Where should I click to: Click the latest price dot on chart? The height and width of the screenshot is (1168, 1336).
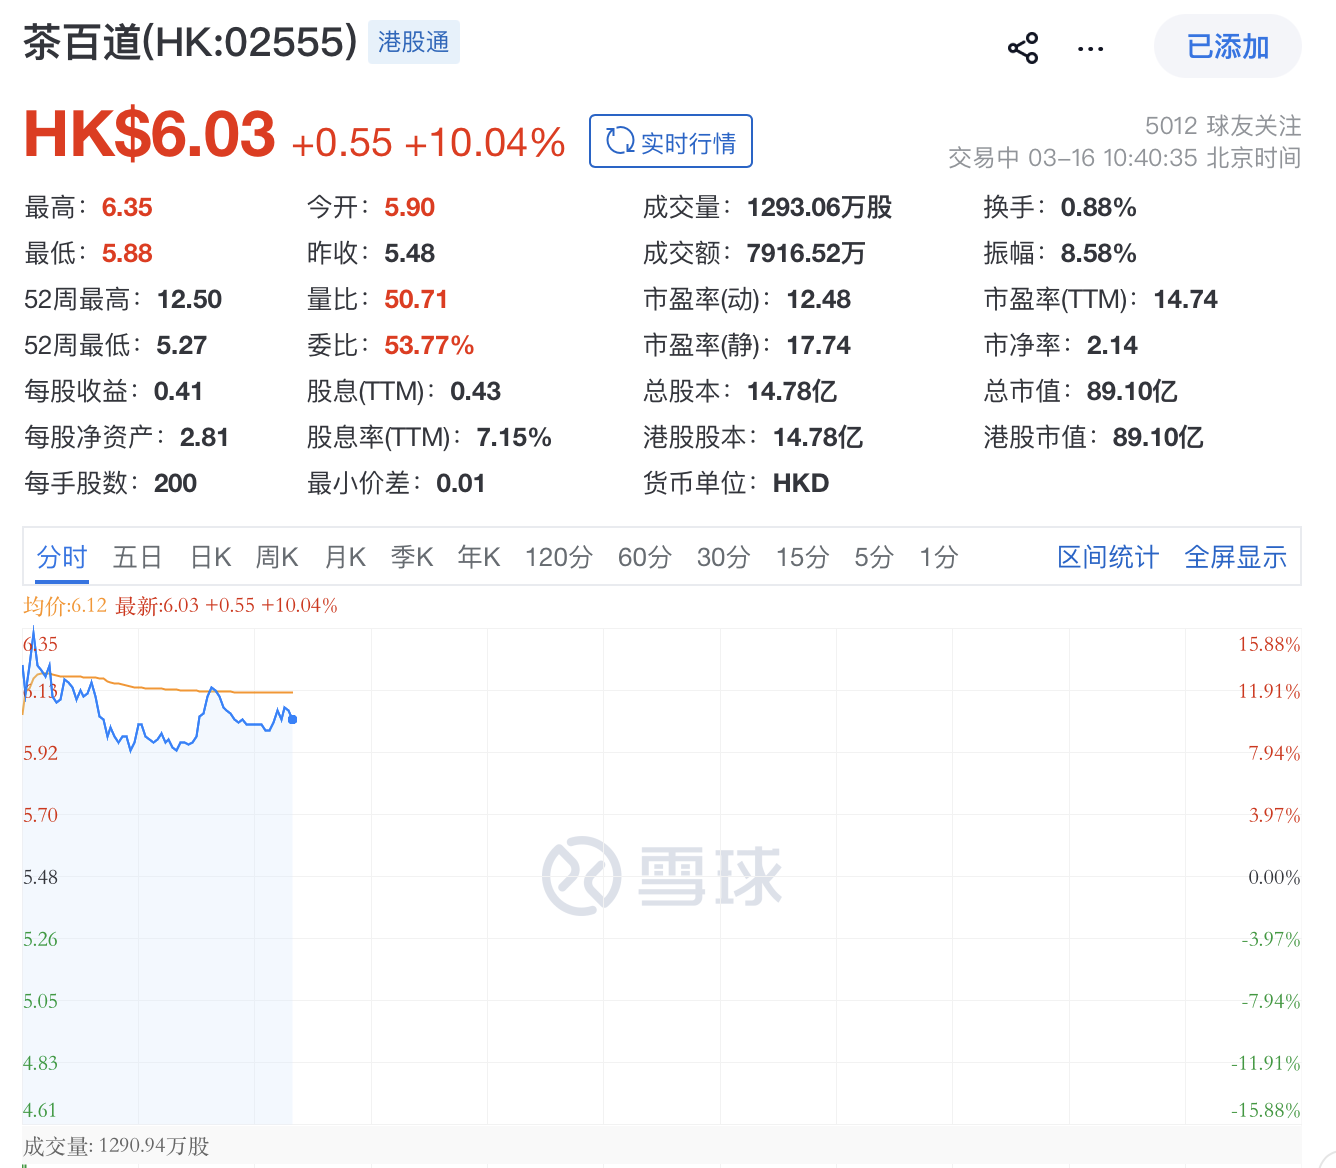coord(292,719)
